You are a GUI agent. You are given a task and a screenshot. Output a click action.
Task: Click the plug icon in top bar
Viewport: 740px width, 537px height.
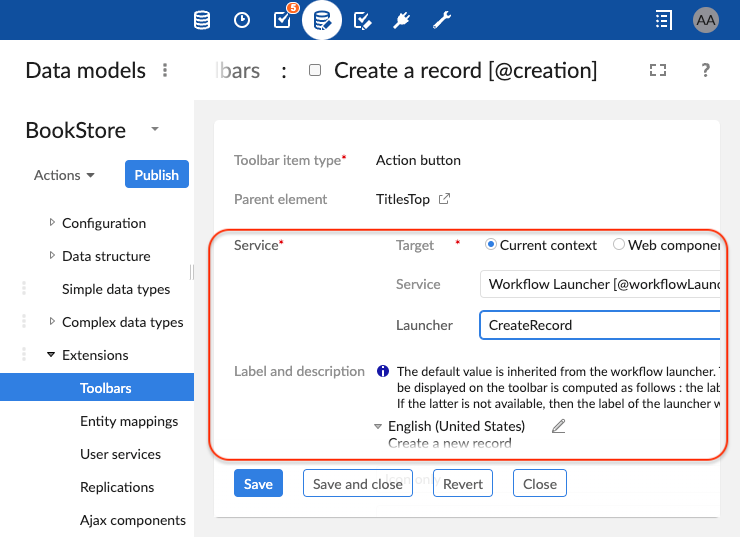pos(402,20)
